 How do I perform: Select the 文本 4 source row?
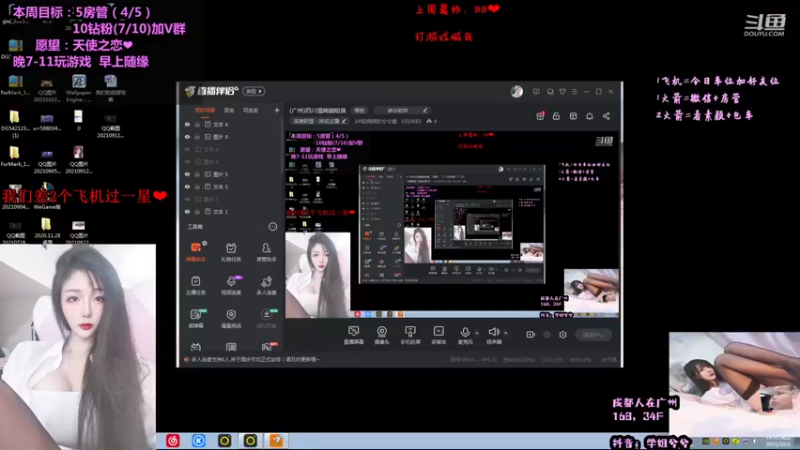tap(230, 124)
